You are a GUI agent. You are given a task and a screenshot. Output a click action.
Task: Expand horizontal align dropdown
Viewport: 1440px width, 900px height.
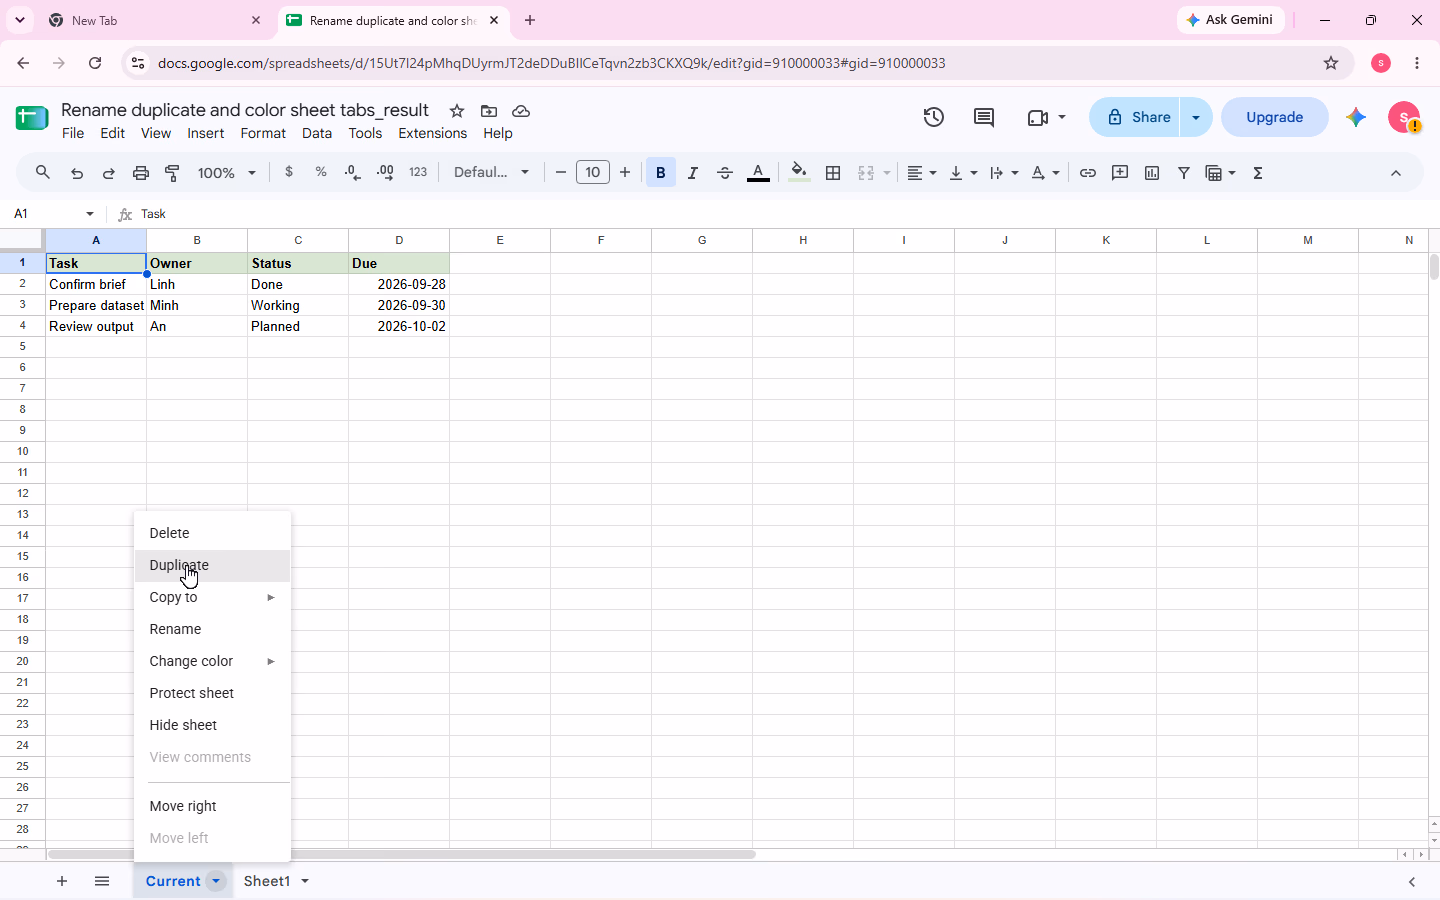click(x=922, y=173)
